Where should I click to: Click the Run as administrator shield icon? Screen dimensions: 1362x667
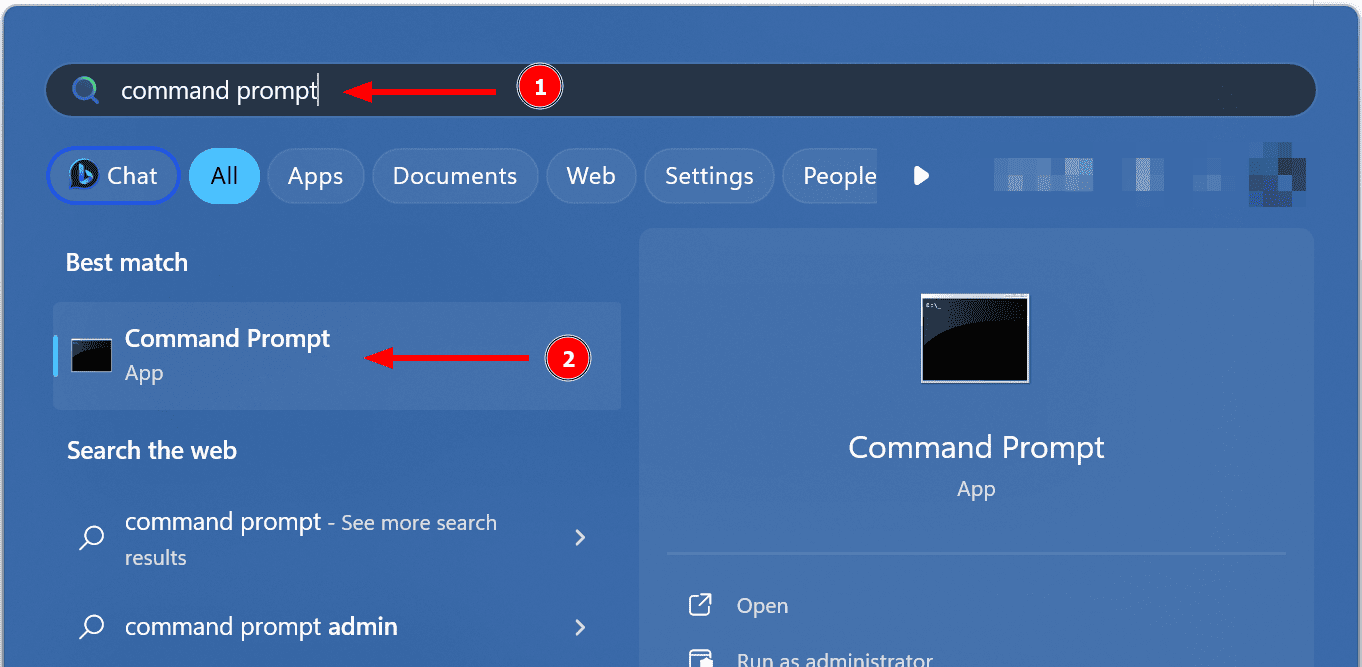click(x=700, y=658)
